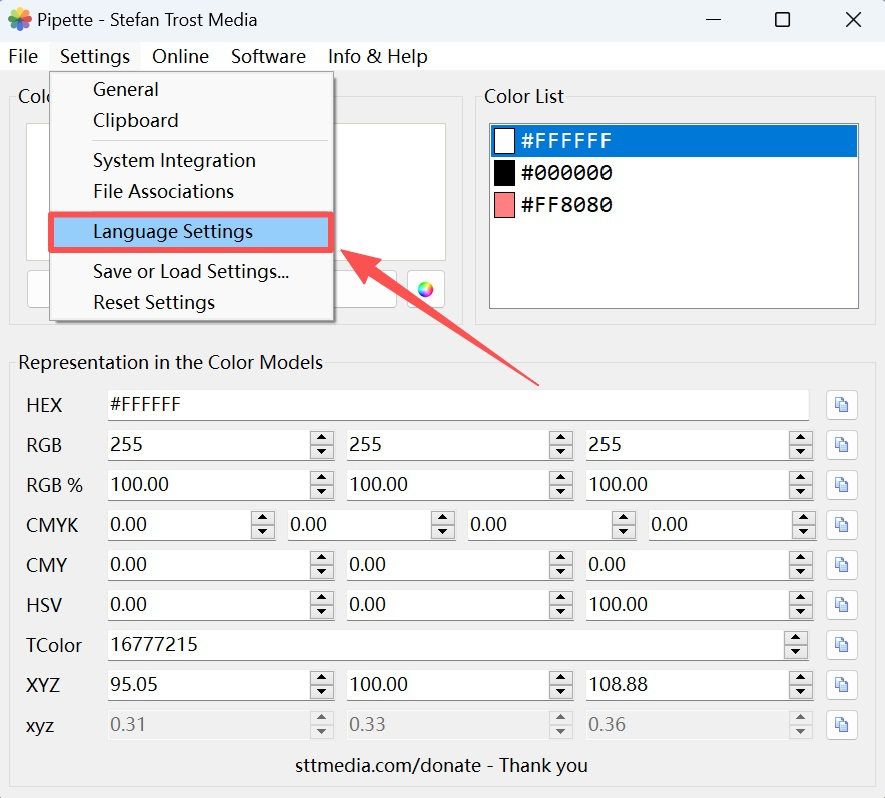Copy the HEX value to clipboard
Screen dimensions: 885x798
click(x=841, y=405)
